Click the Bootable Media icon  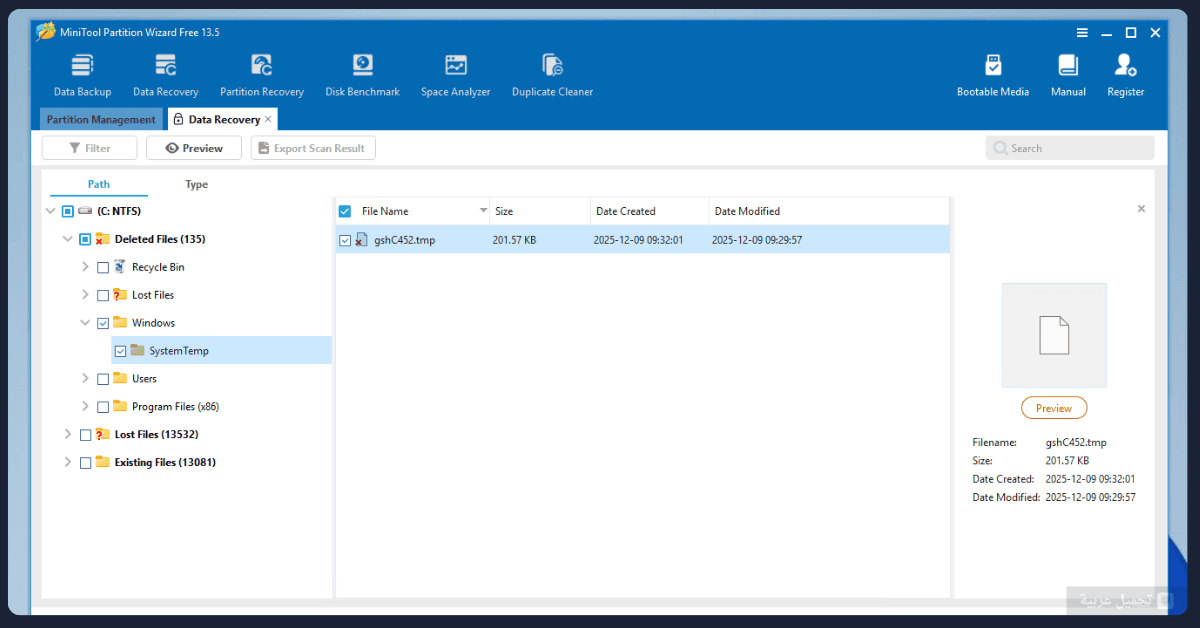coord(993,66)
